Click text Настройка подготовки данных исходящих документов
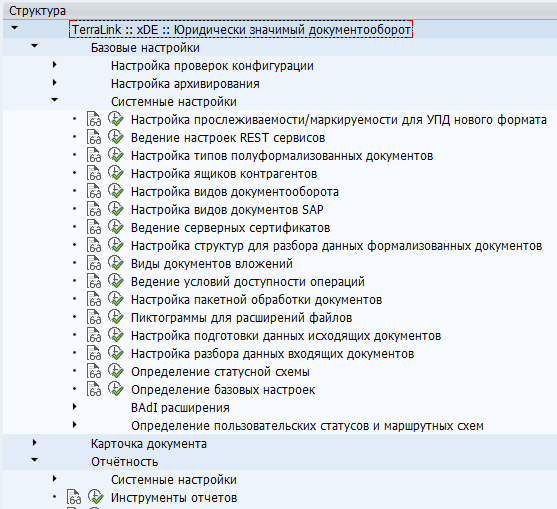This screenshot has width=557, height=509. click(x=286, y=336)
